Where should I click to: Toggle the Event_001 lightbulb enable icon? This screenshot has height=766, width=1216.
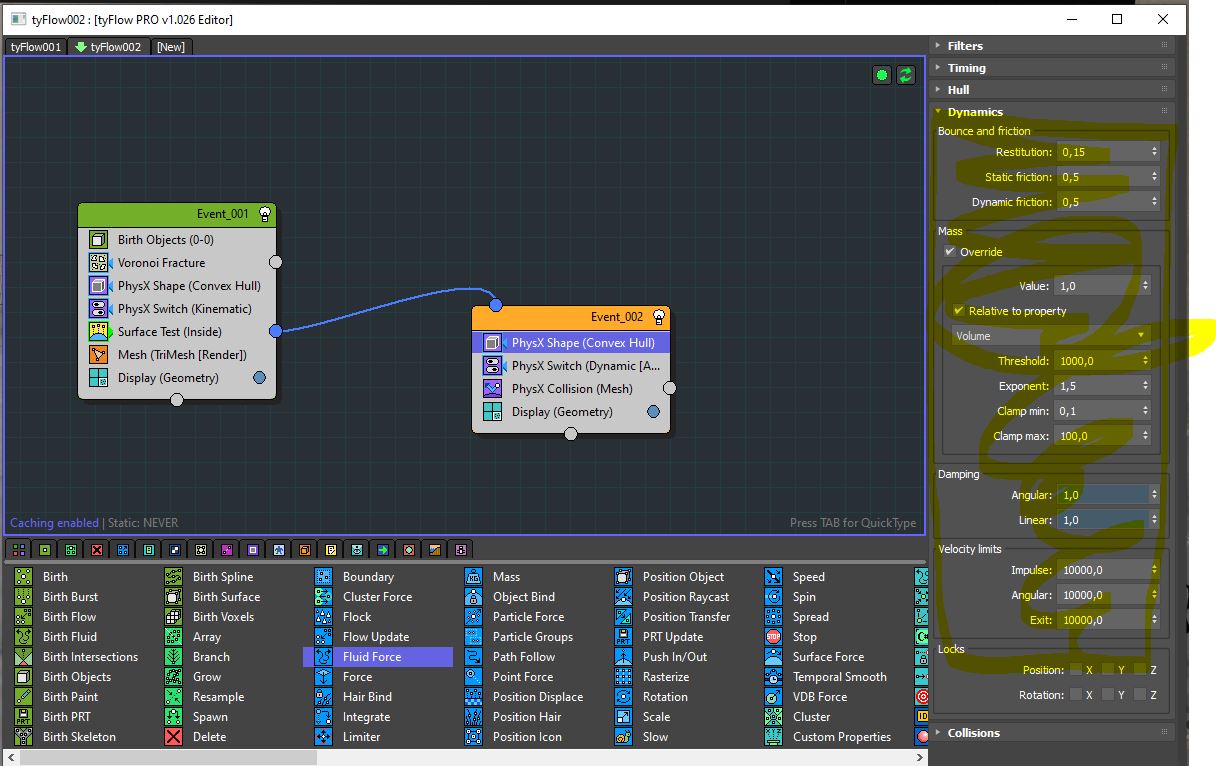point(264,213)
